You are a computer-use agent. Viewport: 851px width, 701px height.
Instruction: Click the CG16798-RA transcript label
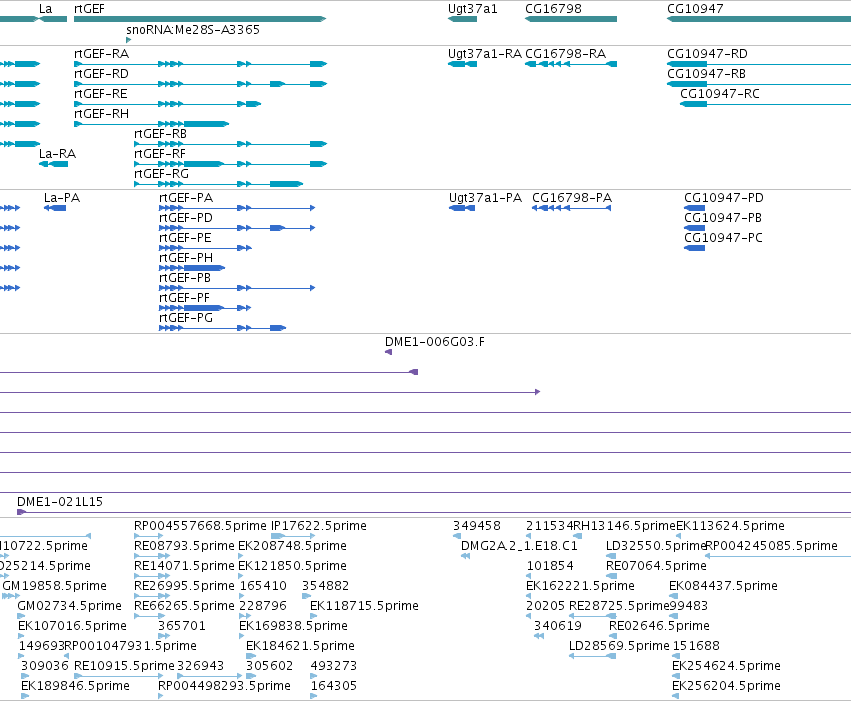(x=566, y=54)
